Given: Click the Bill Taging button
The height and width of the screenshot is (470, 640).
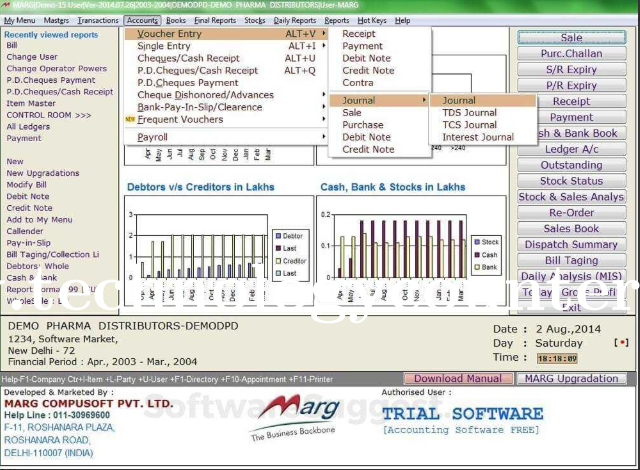Looking at the screenshot, I should coord(571,260).
